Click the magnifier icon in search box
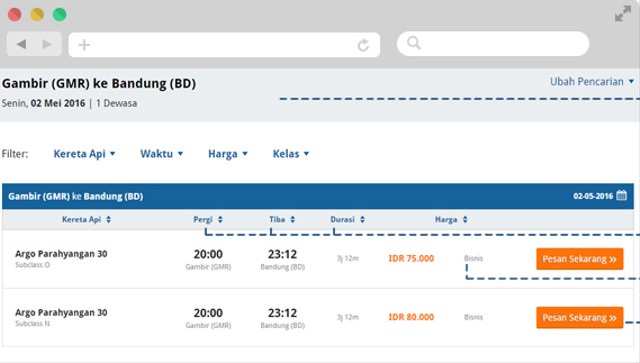The width and height of the screenshot is (640, 363). click(414, 43)
